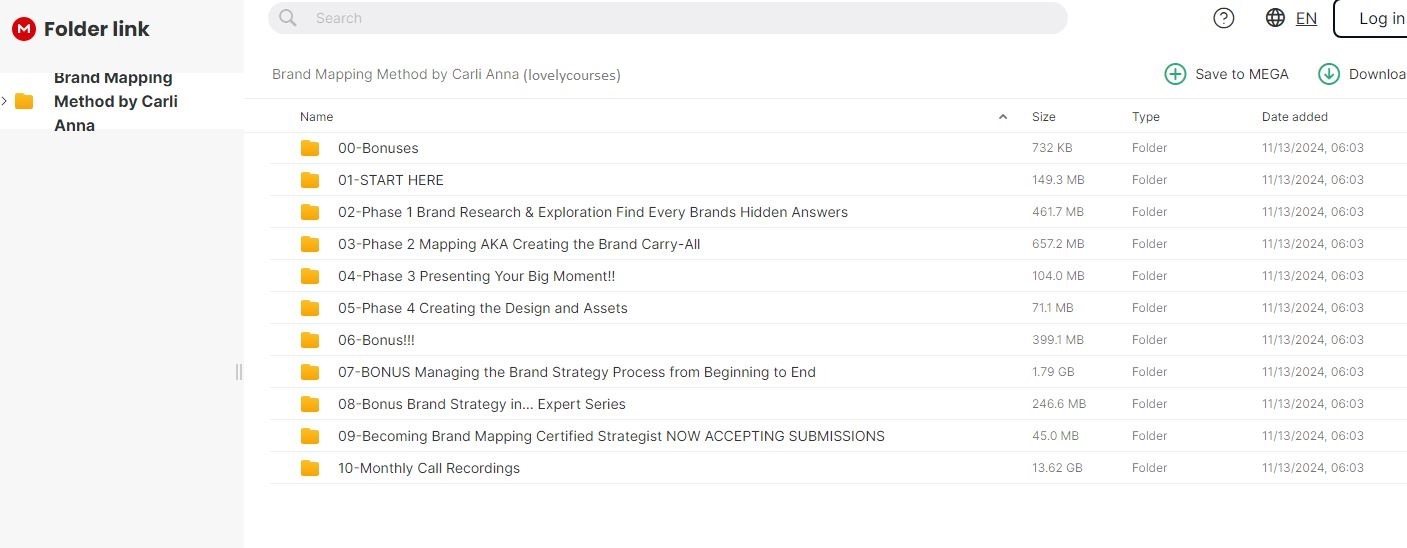The width and height of the screenshot is (1407, 548).
Task: Expand the Brand Mapping Method tree chevron
Action: click(5, 101)
